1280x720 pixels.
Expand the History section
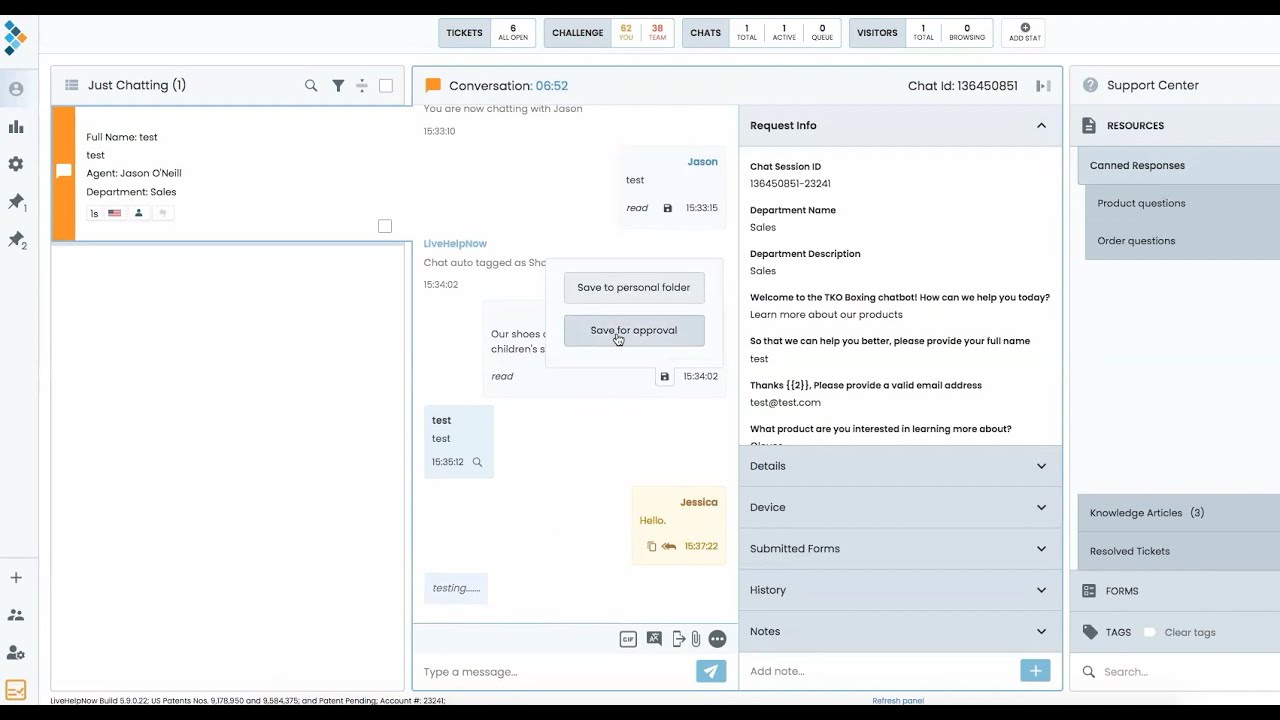tap(900, 590)
